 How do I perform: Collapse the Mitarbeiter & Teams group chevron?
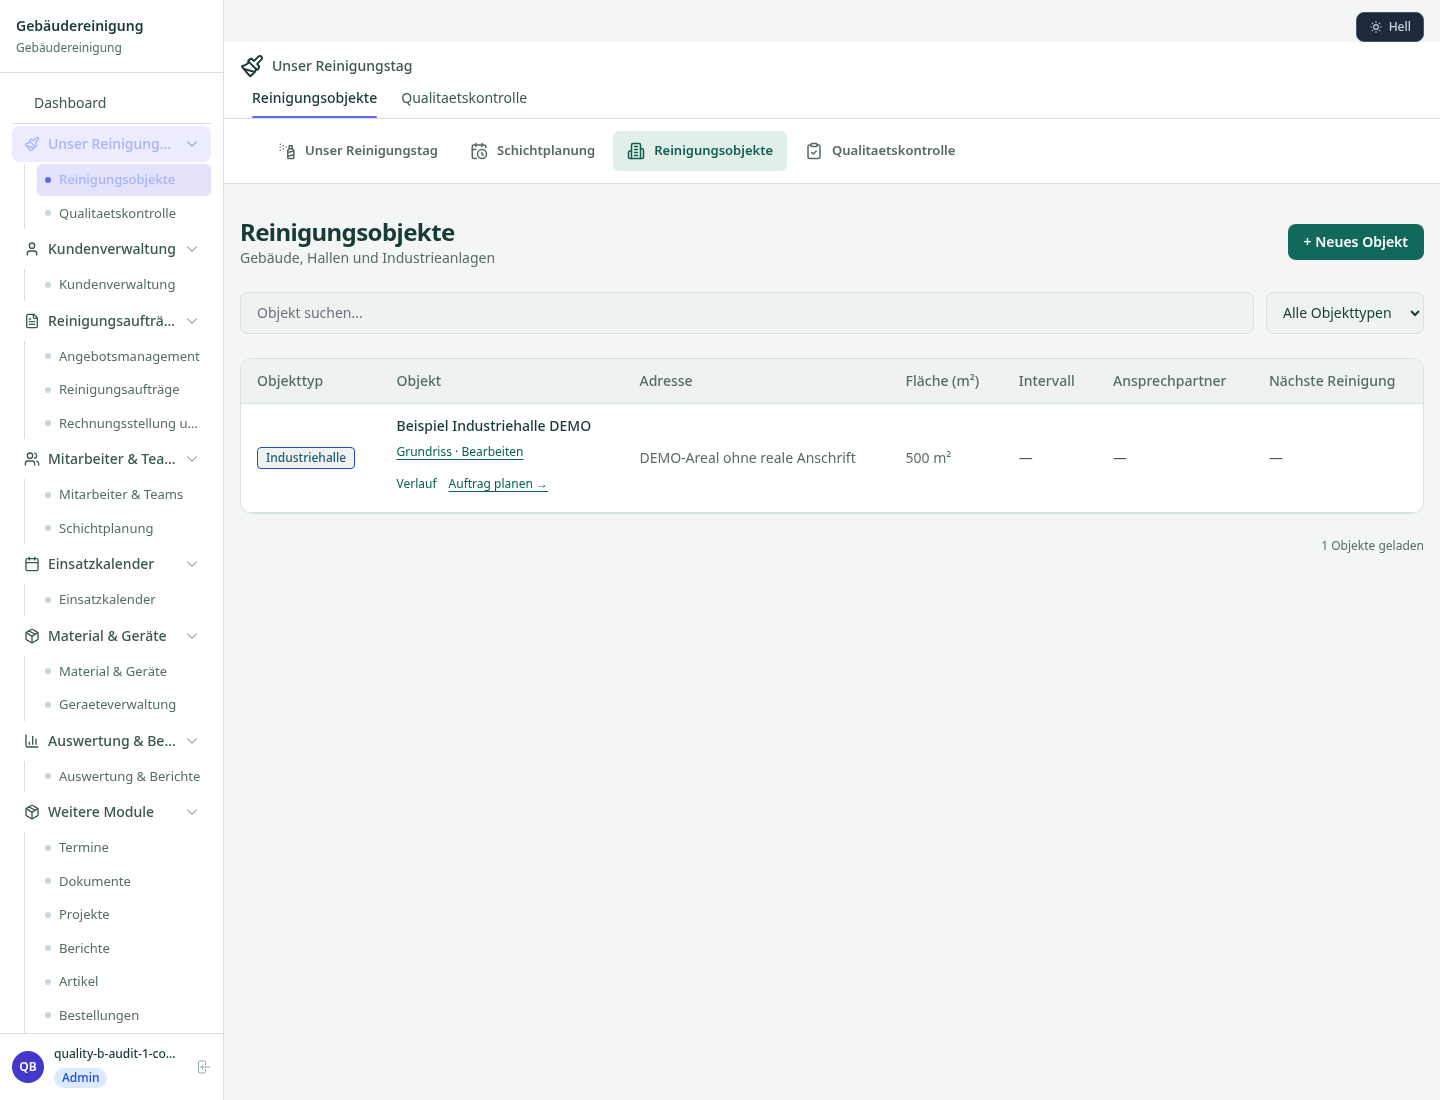point(192,459)
